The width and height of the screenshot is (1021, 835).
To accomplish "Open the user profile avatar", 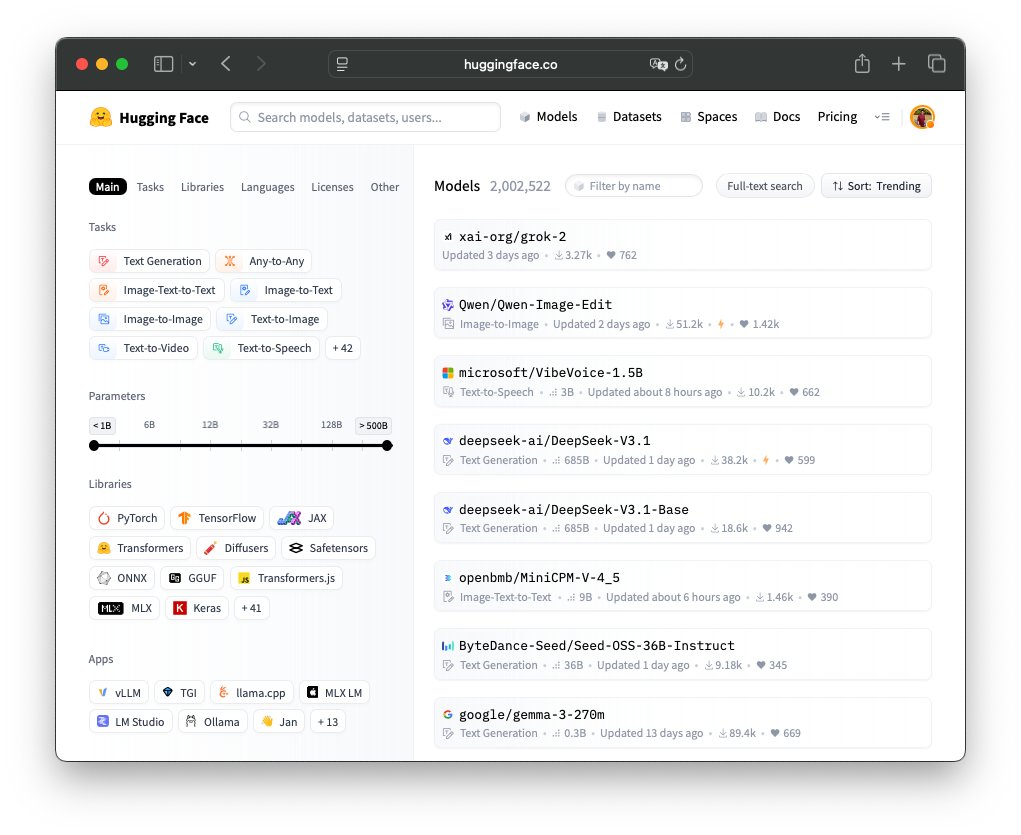I will [x=921, y=117].
